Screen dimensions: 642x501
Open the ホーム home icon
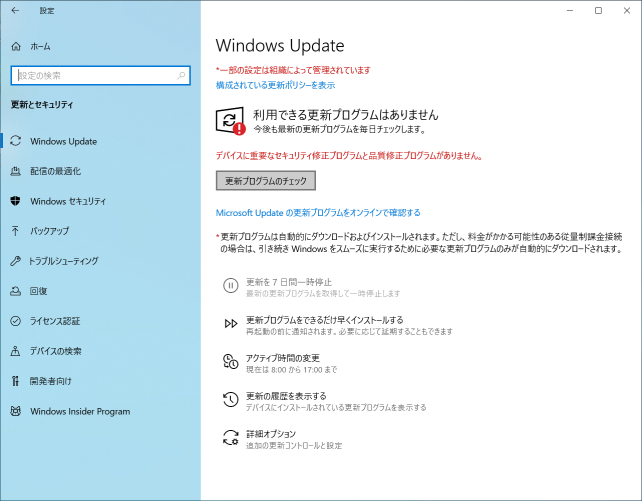coord(16,46)
